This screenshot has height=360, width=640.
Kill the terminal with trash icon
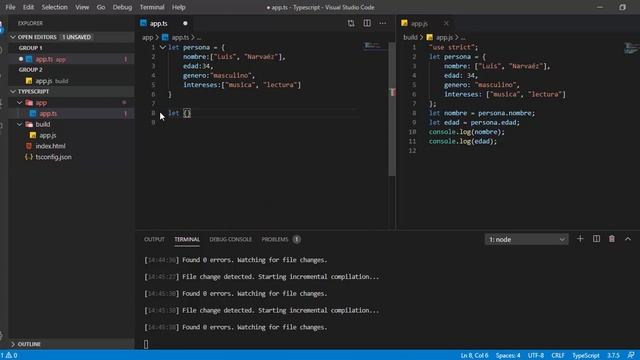[612, 239]
